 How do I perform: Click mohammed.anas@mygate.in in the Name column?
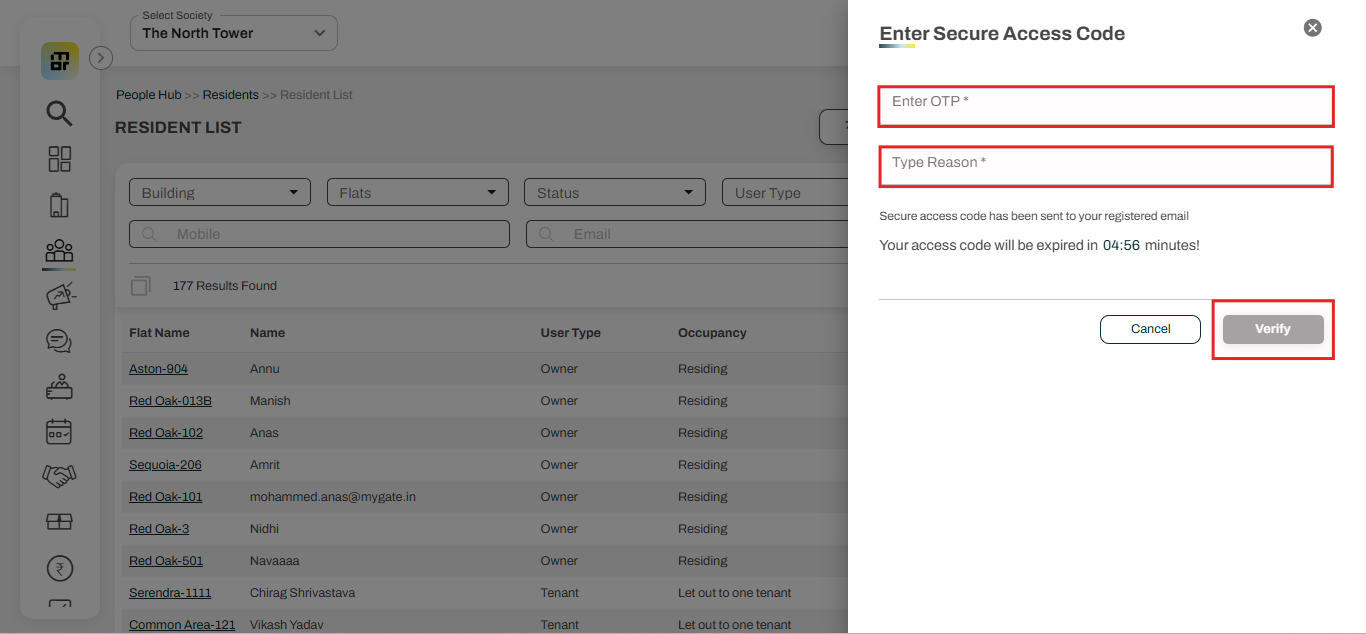(333, 497)
